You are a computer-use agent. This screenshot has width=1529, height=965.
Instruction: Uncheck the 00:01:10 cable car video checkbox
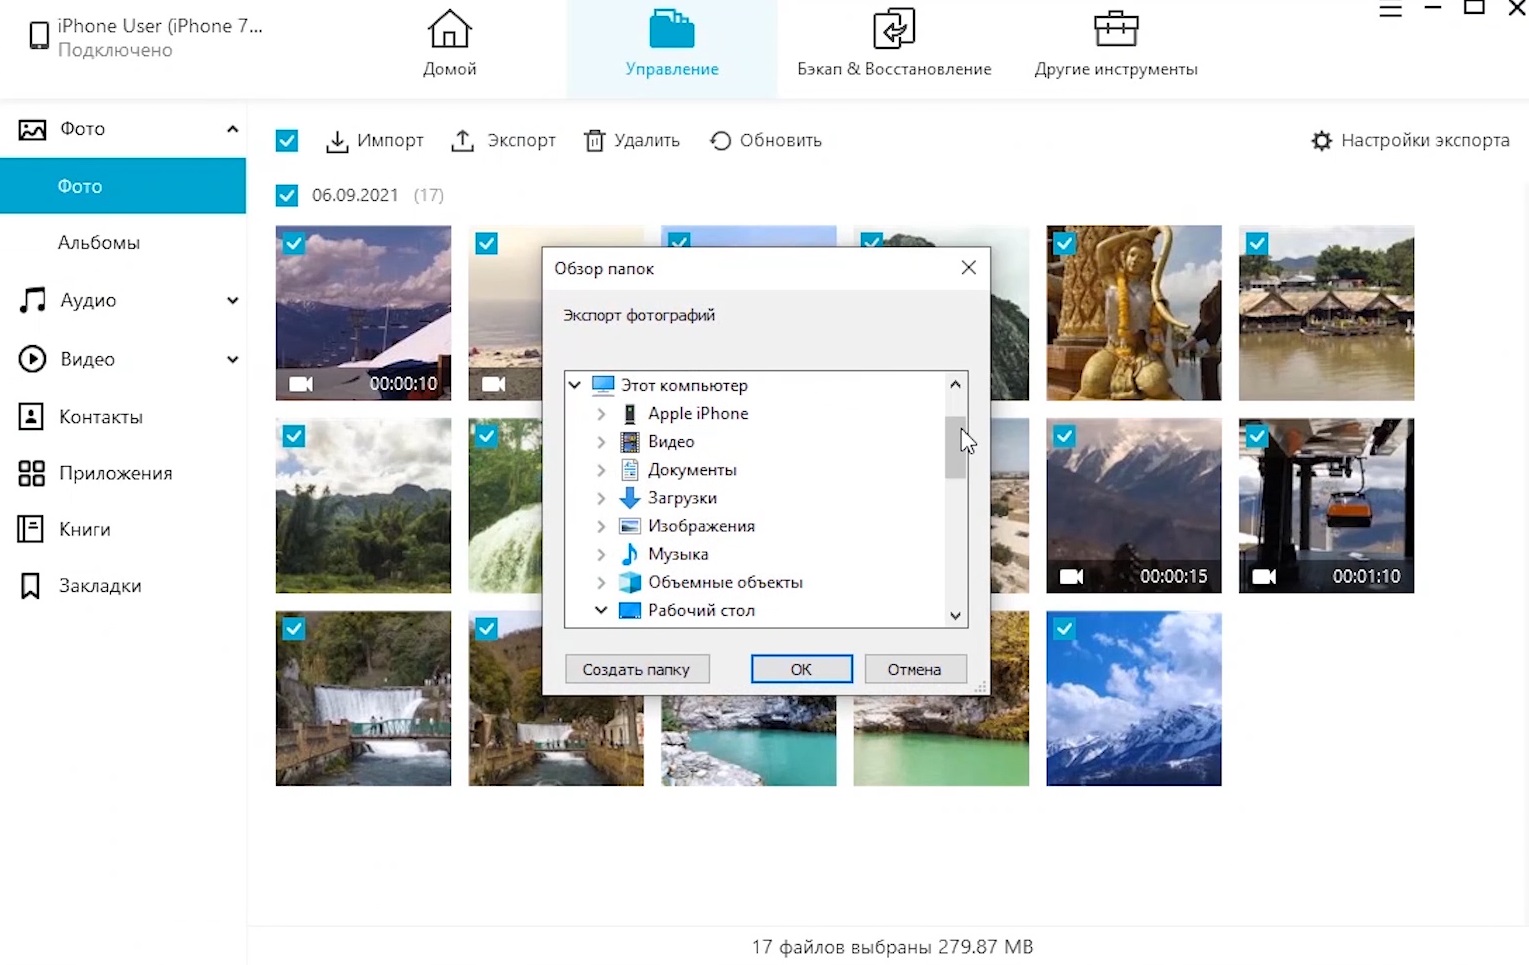pyautogui.click(x=1257, y=436)
